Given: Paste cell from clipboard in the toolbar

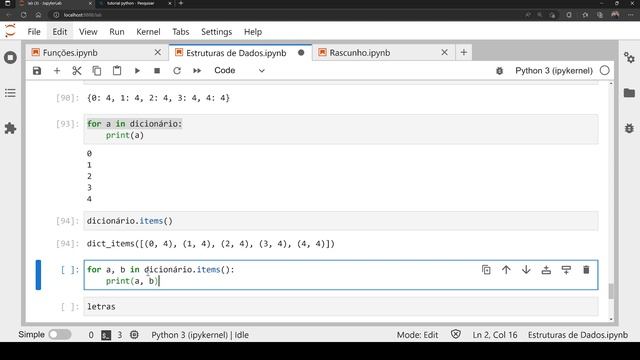Looking at the screenshot, I should click(x=117, y=71).
